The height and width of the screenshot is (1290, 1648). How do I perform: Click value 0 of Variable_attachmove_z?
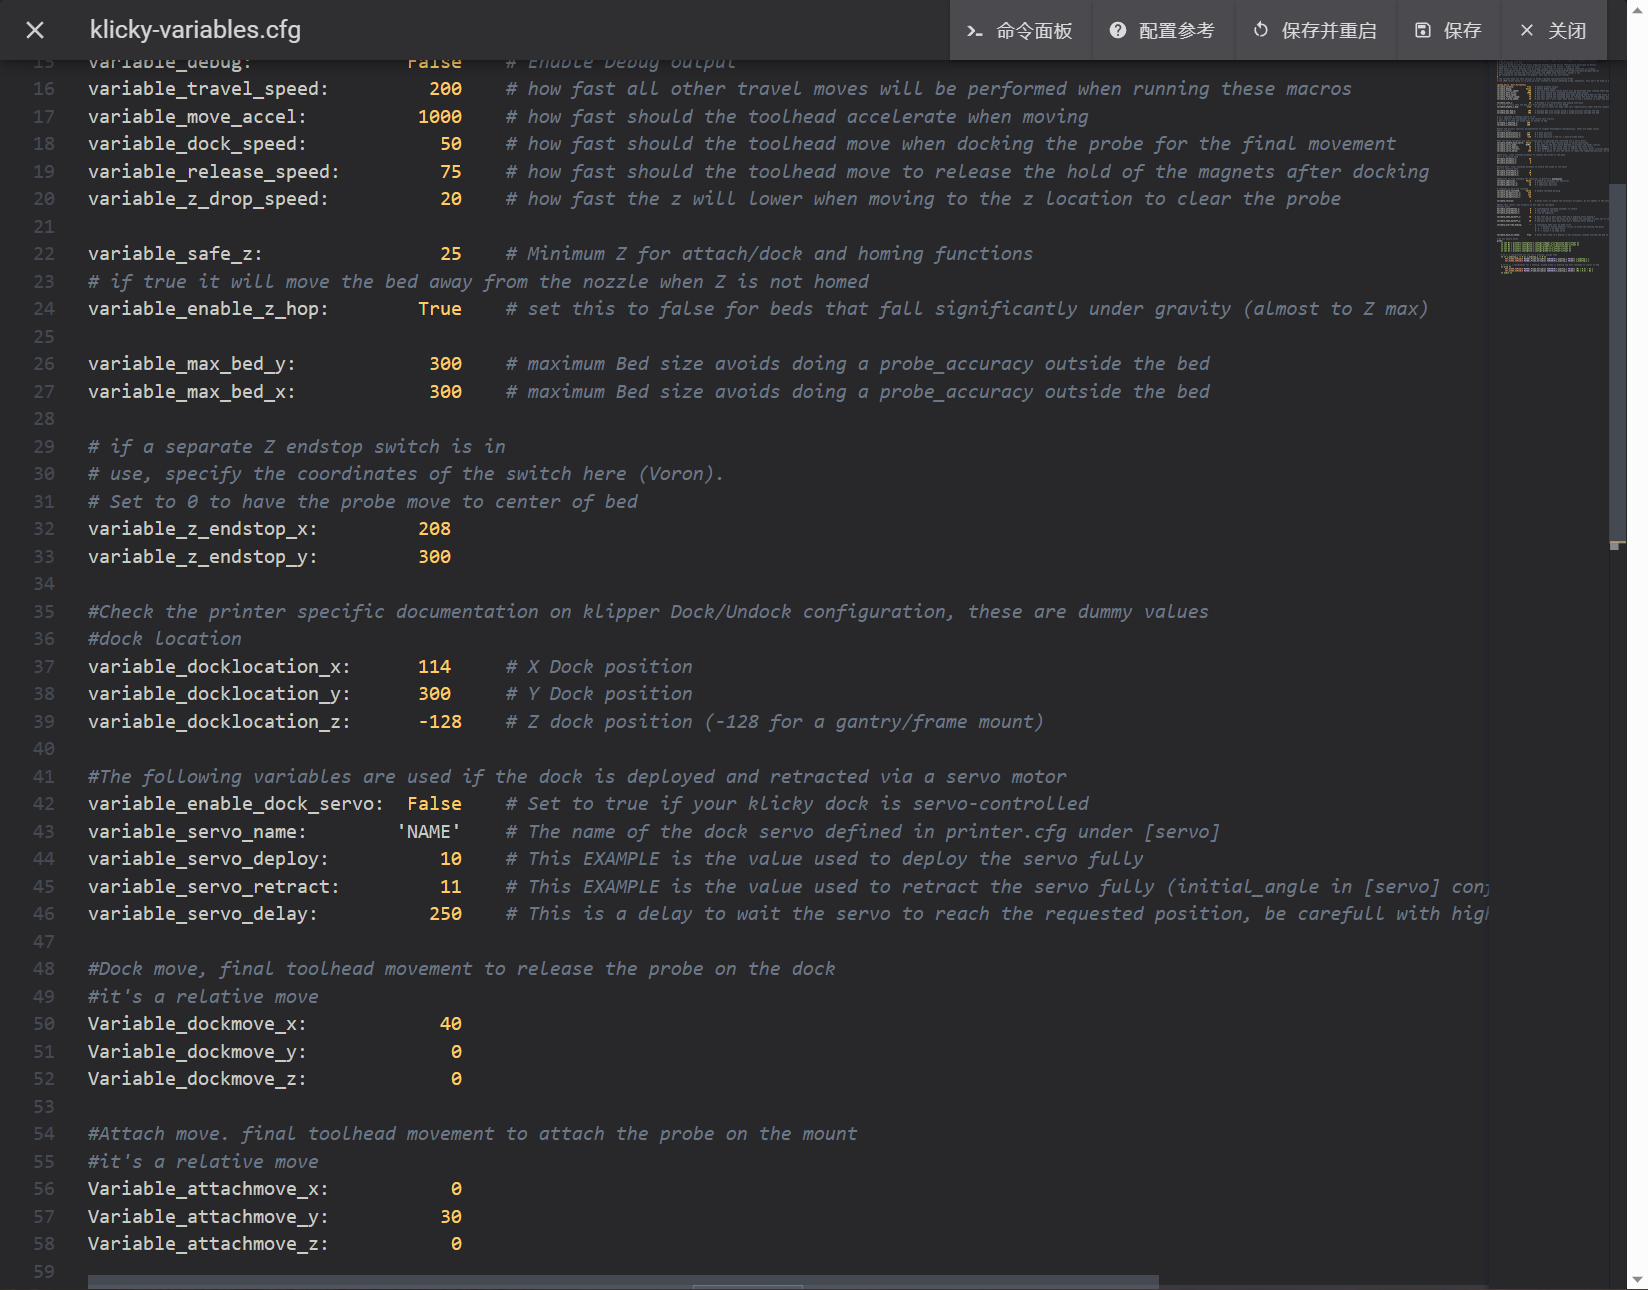[456, 1244]
